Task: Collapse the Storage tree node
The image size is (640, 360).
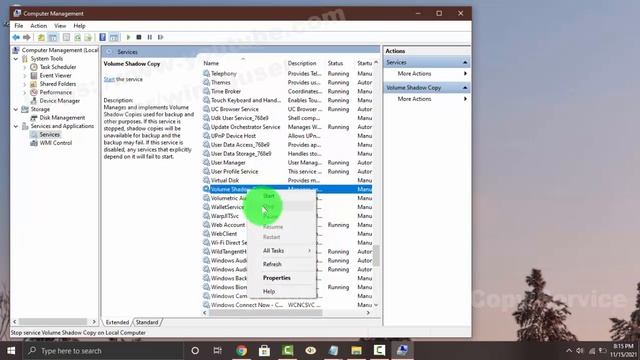Action: [x=16, y=109]
